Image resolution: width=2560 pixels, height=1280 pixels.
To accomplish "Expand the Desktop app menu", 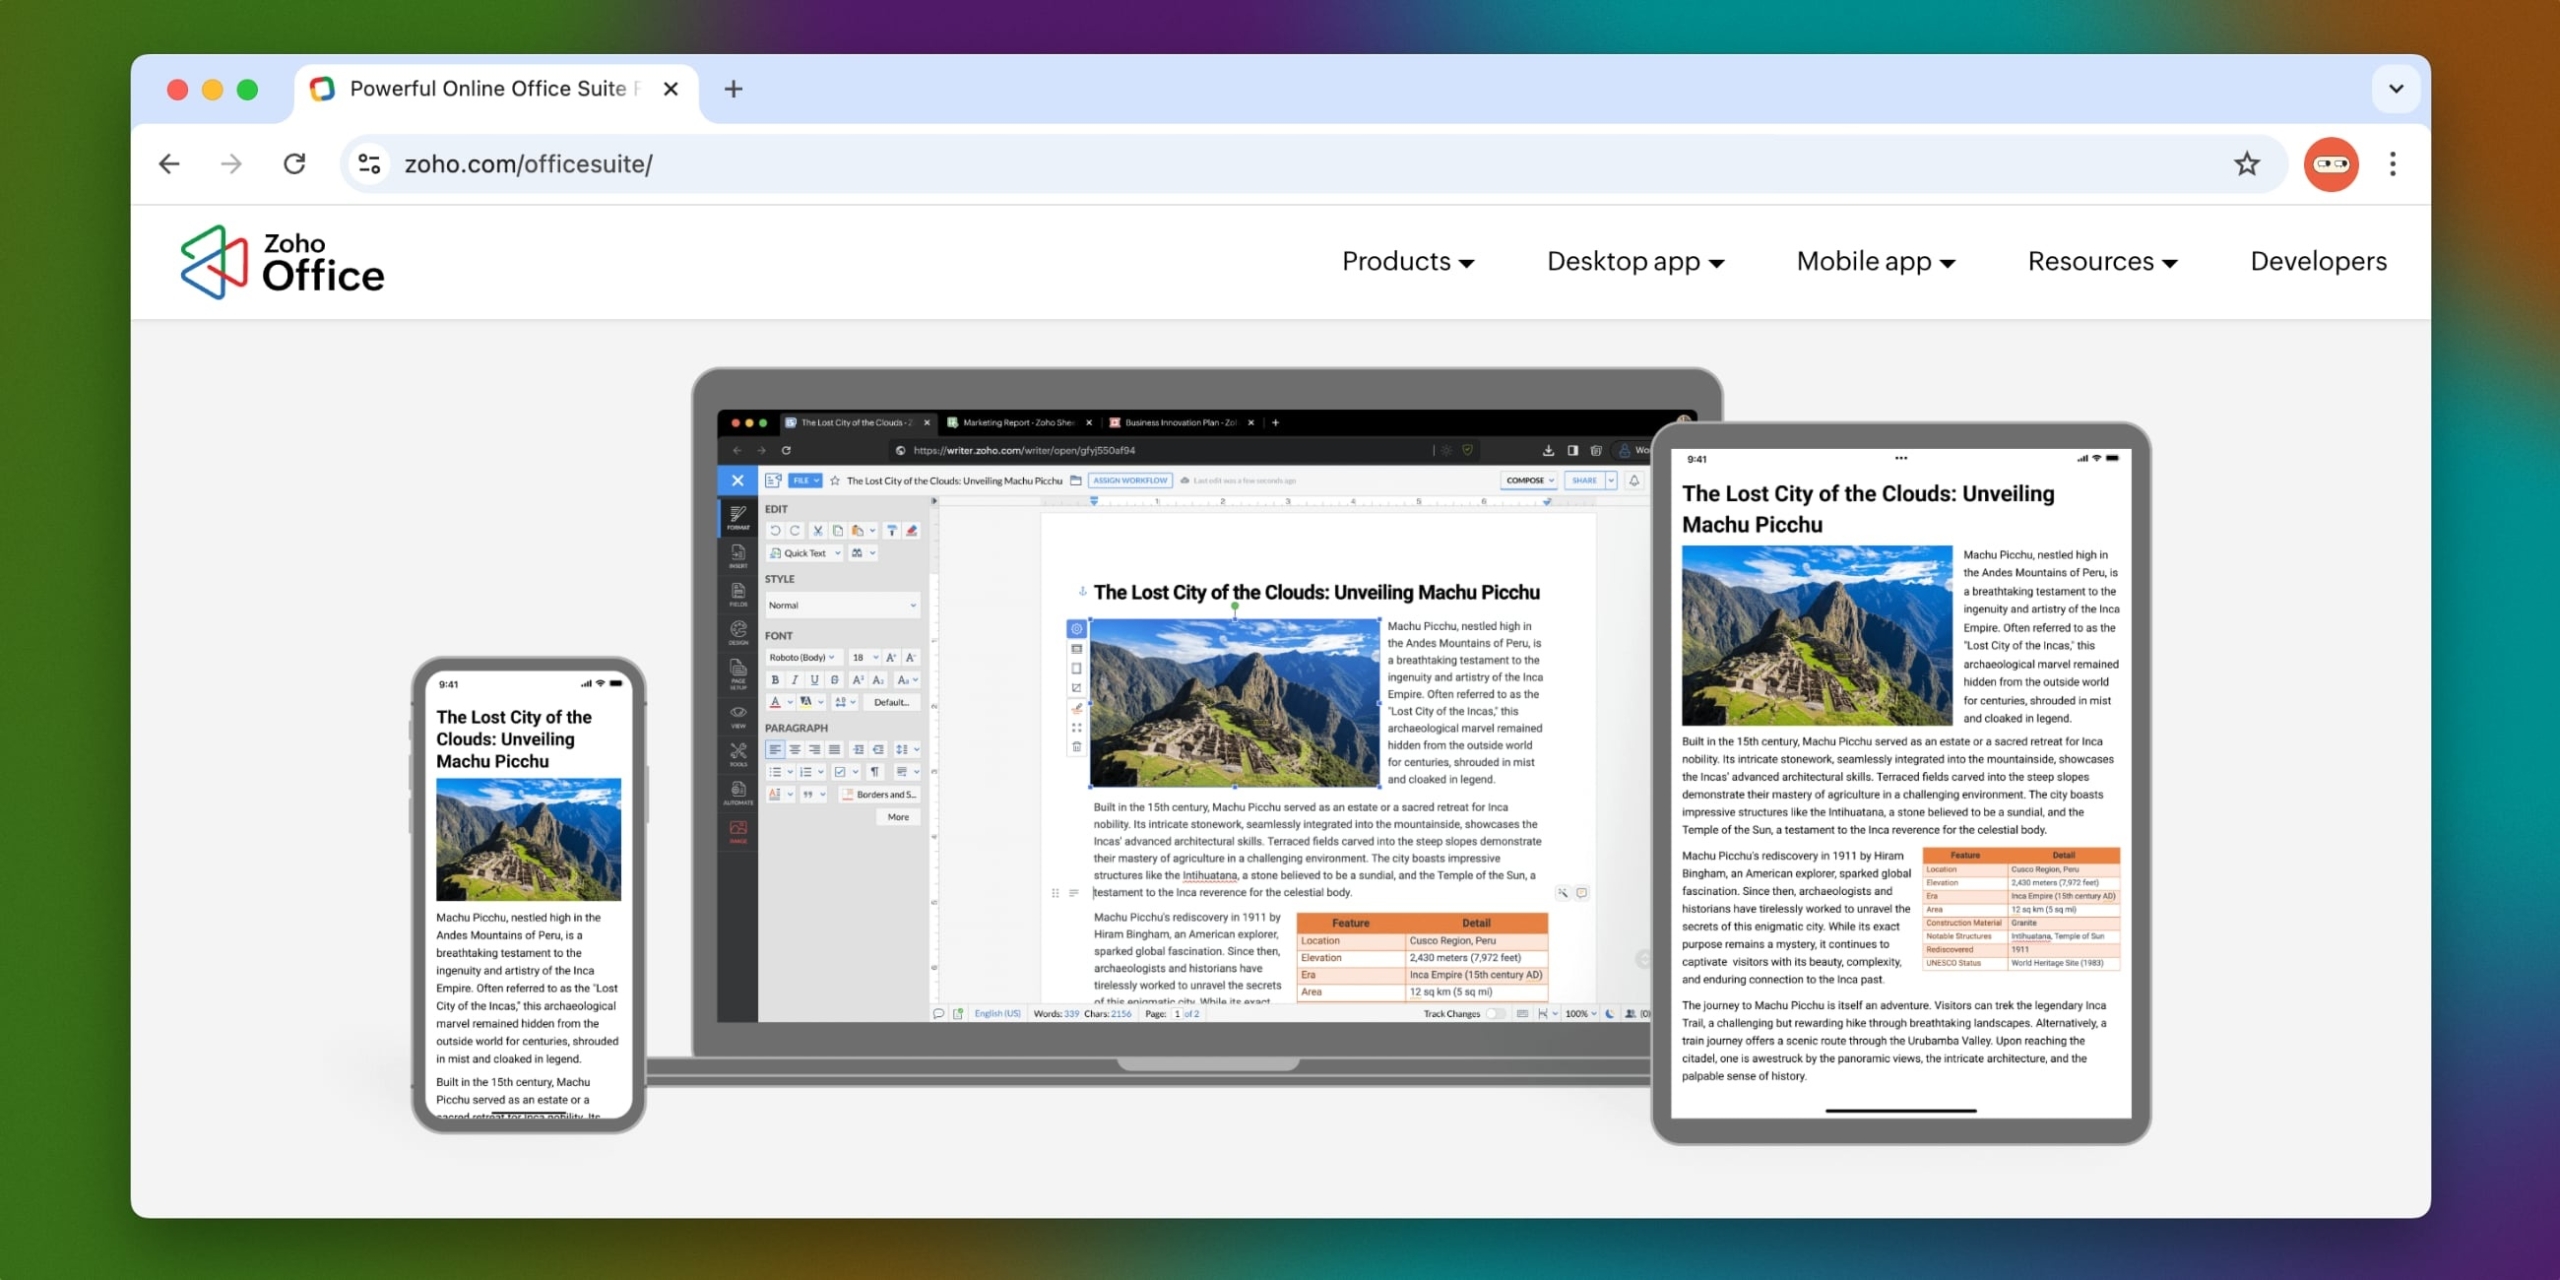I will coord(1635,262).
